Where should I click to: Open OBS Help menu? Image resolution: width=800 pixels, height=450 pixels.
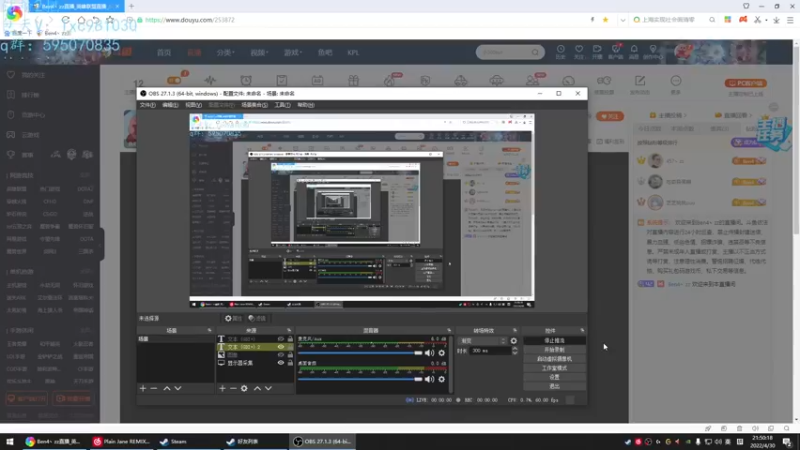tap(306, 105)
